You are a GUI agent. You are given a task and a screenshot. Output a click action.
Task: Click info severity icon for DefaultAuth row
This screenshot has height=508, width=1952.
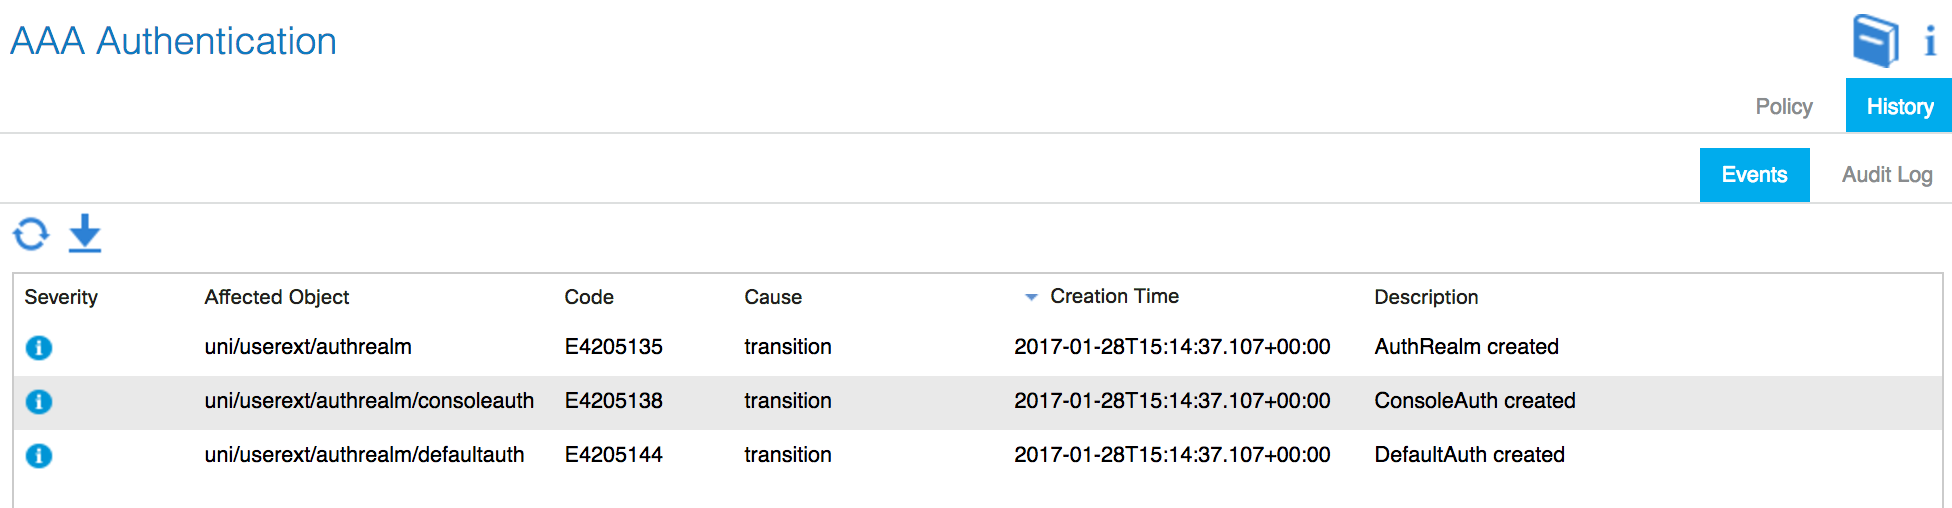[39, 456]
